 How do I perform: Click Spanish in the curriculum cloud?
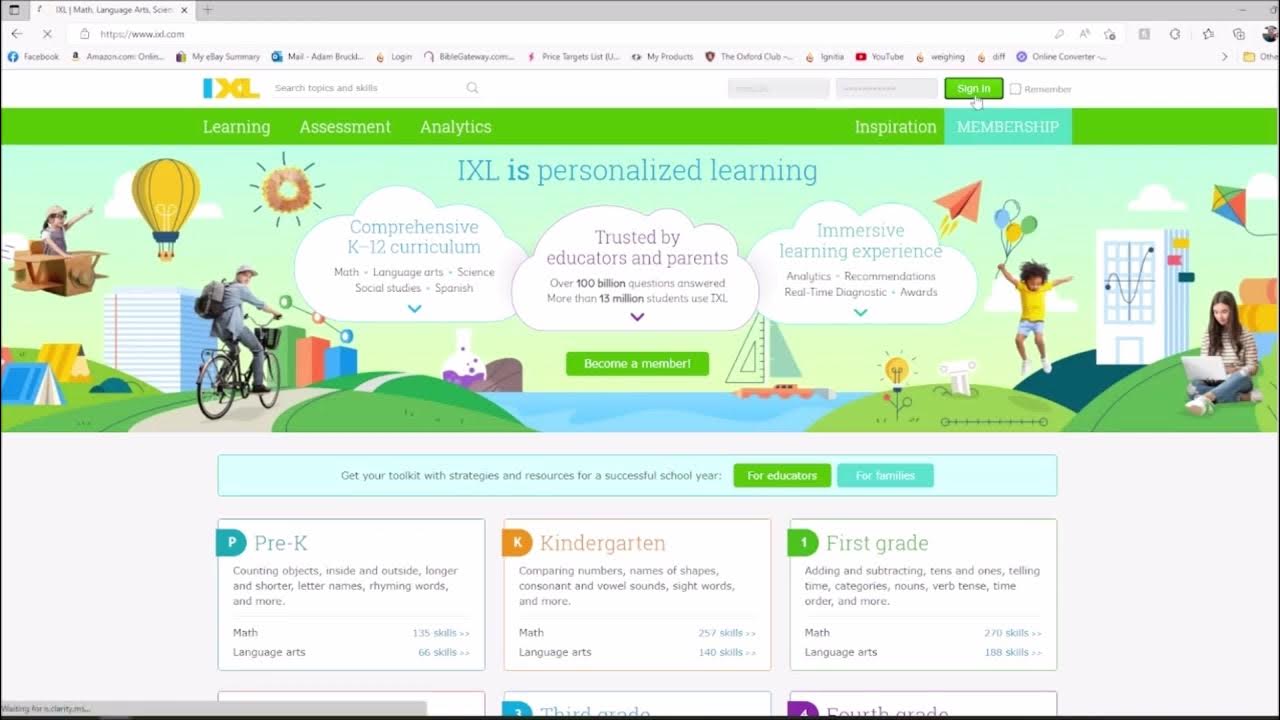pyautogui.click(x=454, y=288)
